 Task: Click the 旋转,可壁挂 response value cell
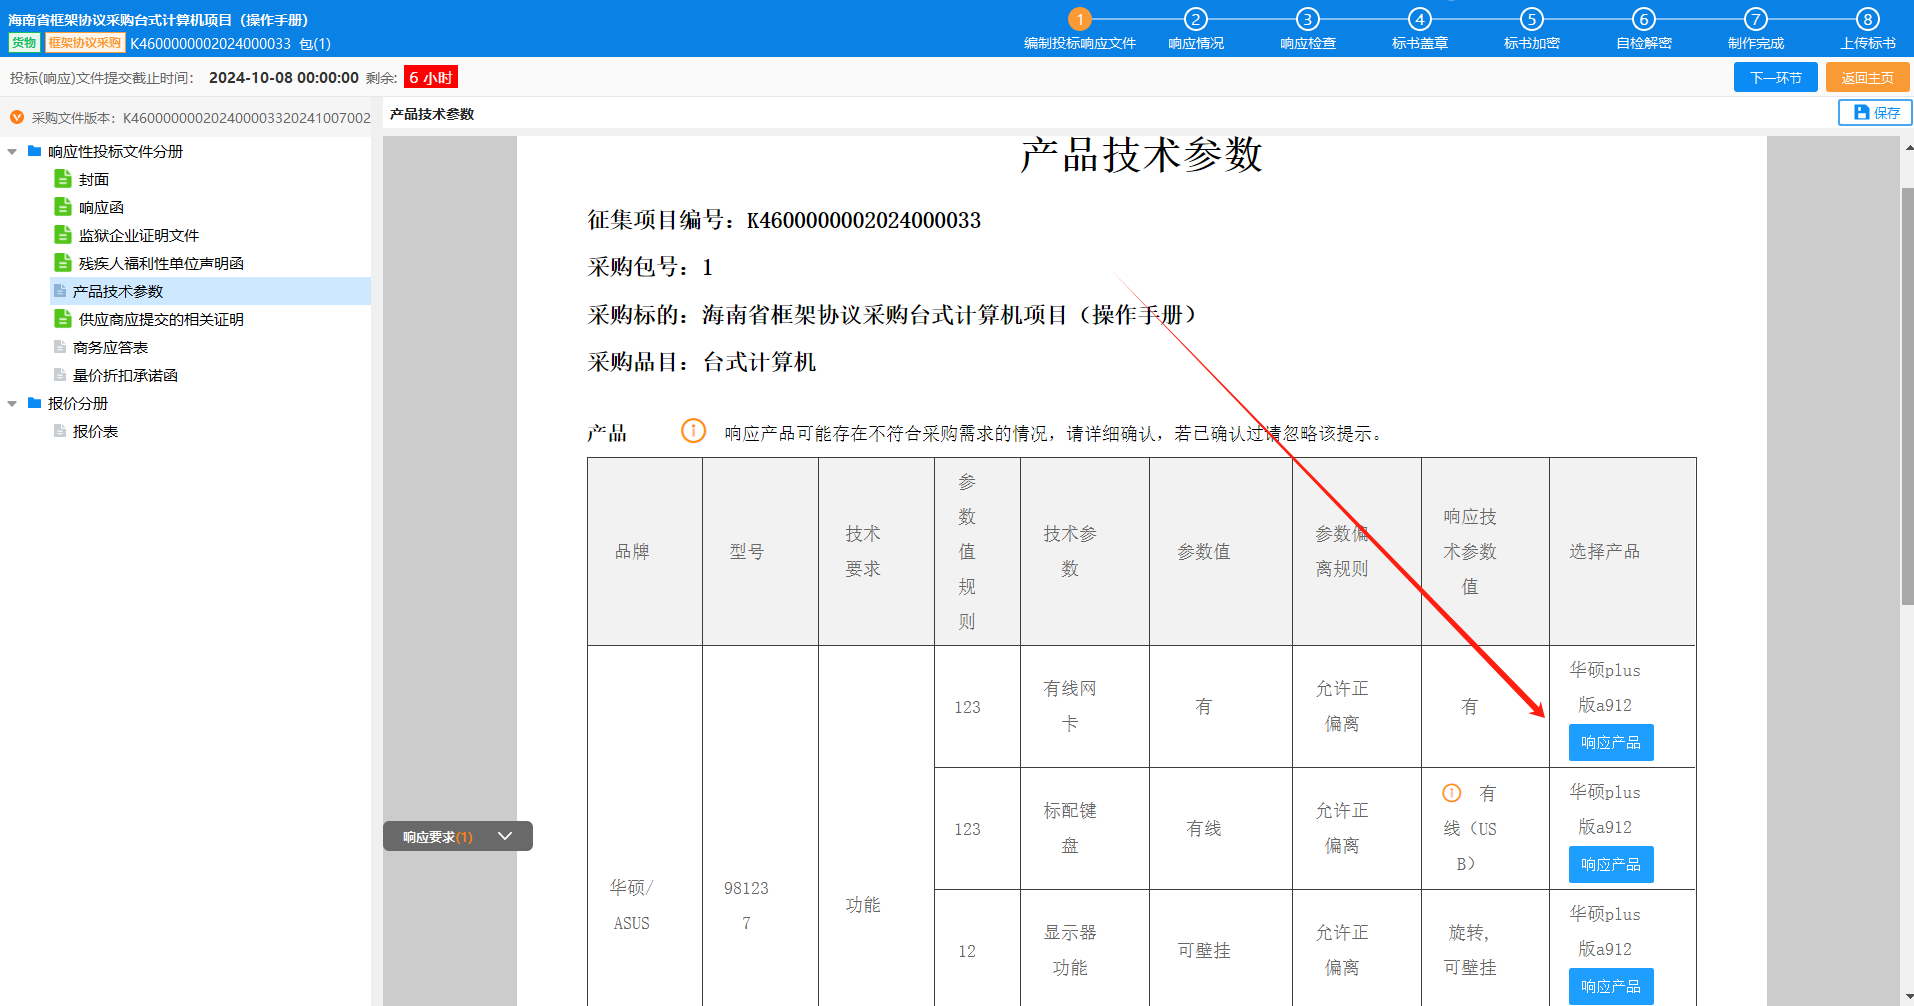[1485, 950]
